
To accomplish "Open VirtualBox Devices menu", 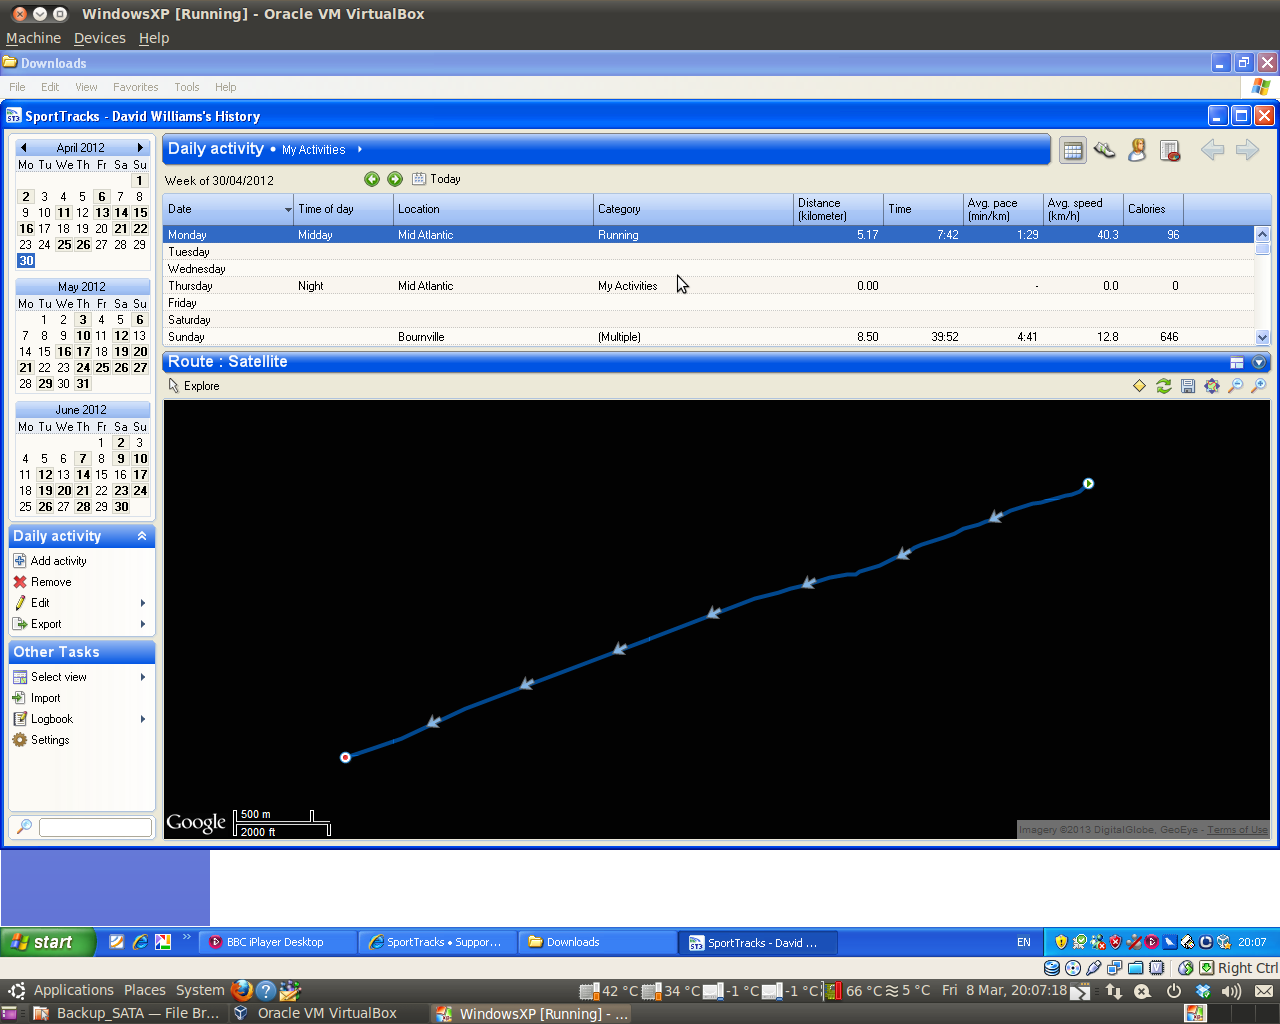I will pyautogui.click(x=100, y=38).
